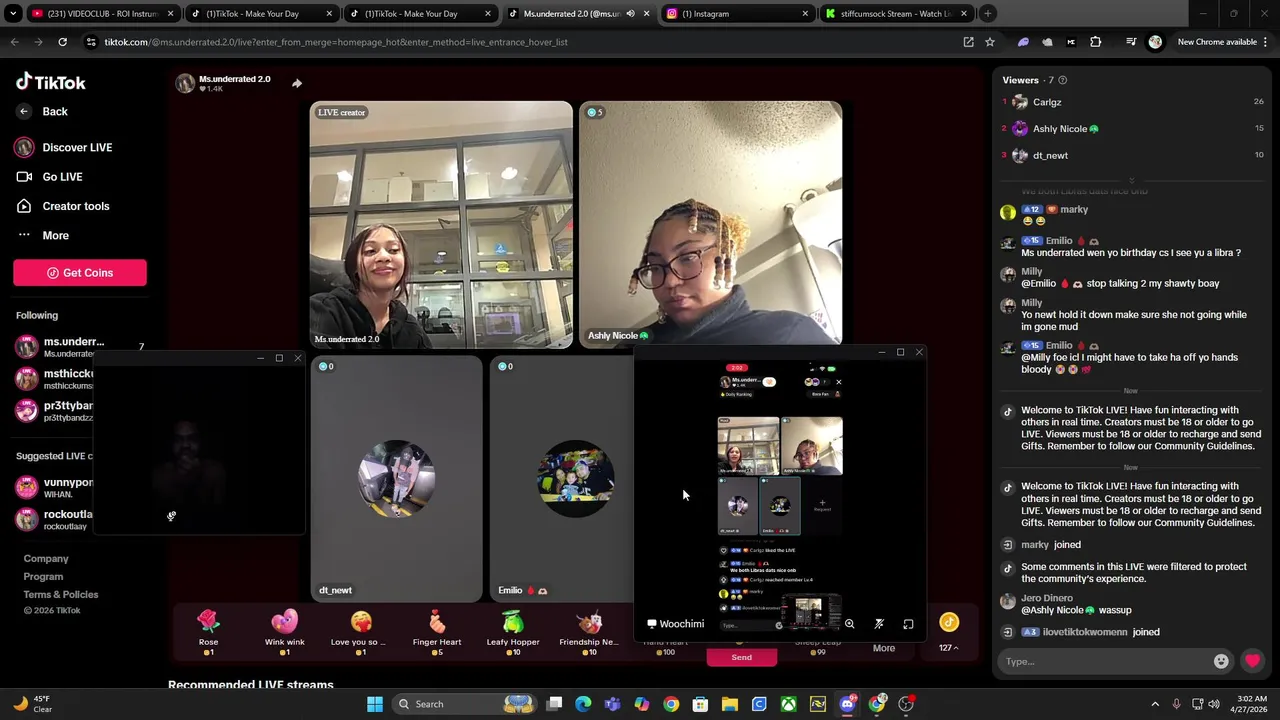Open the Chrome extensions puzzle icon
1280x720 pixels.
pos(1095,42)
